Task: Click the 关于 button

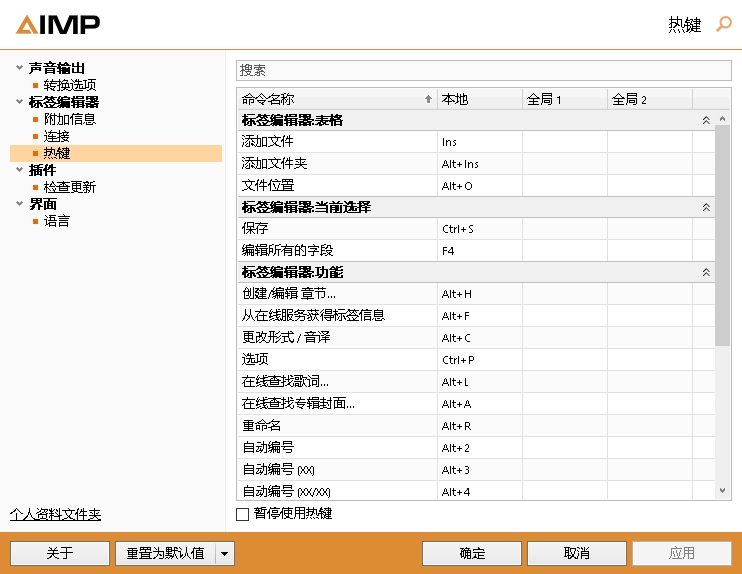Action: 60,553
